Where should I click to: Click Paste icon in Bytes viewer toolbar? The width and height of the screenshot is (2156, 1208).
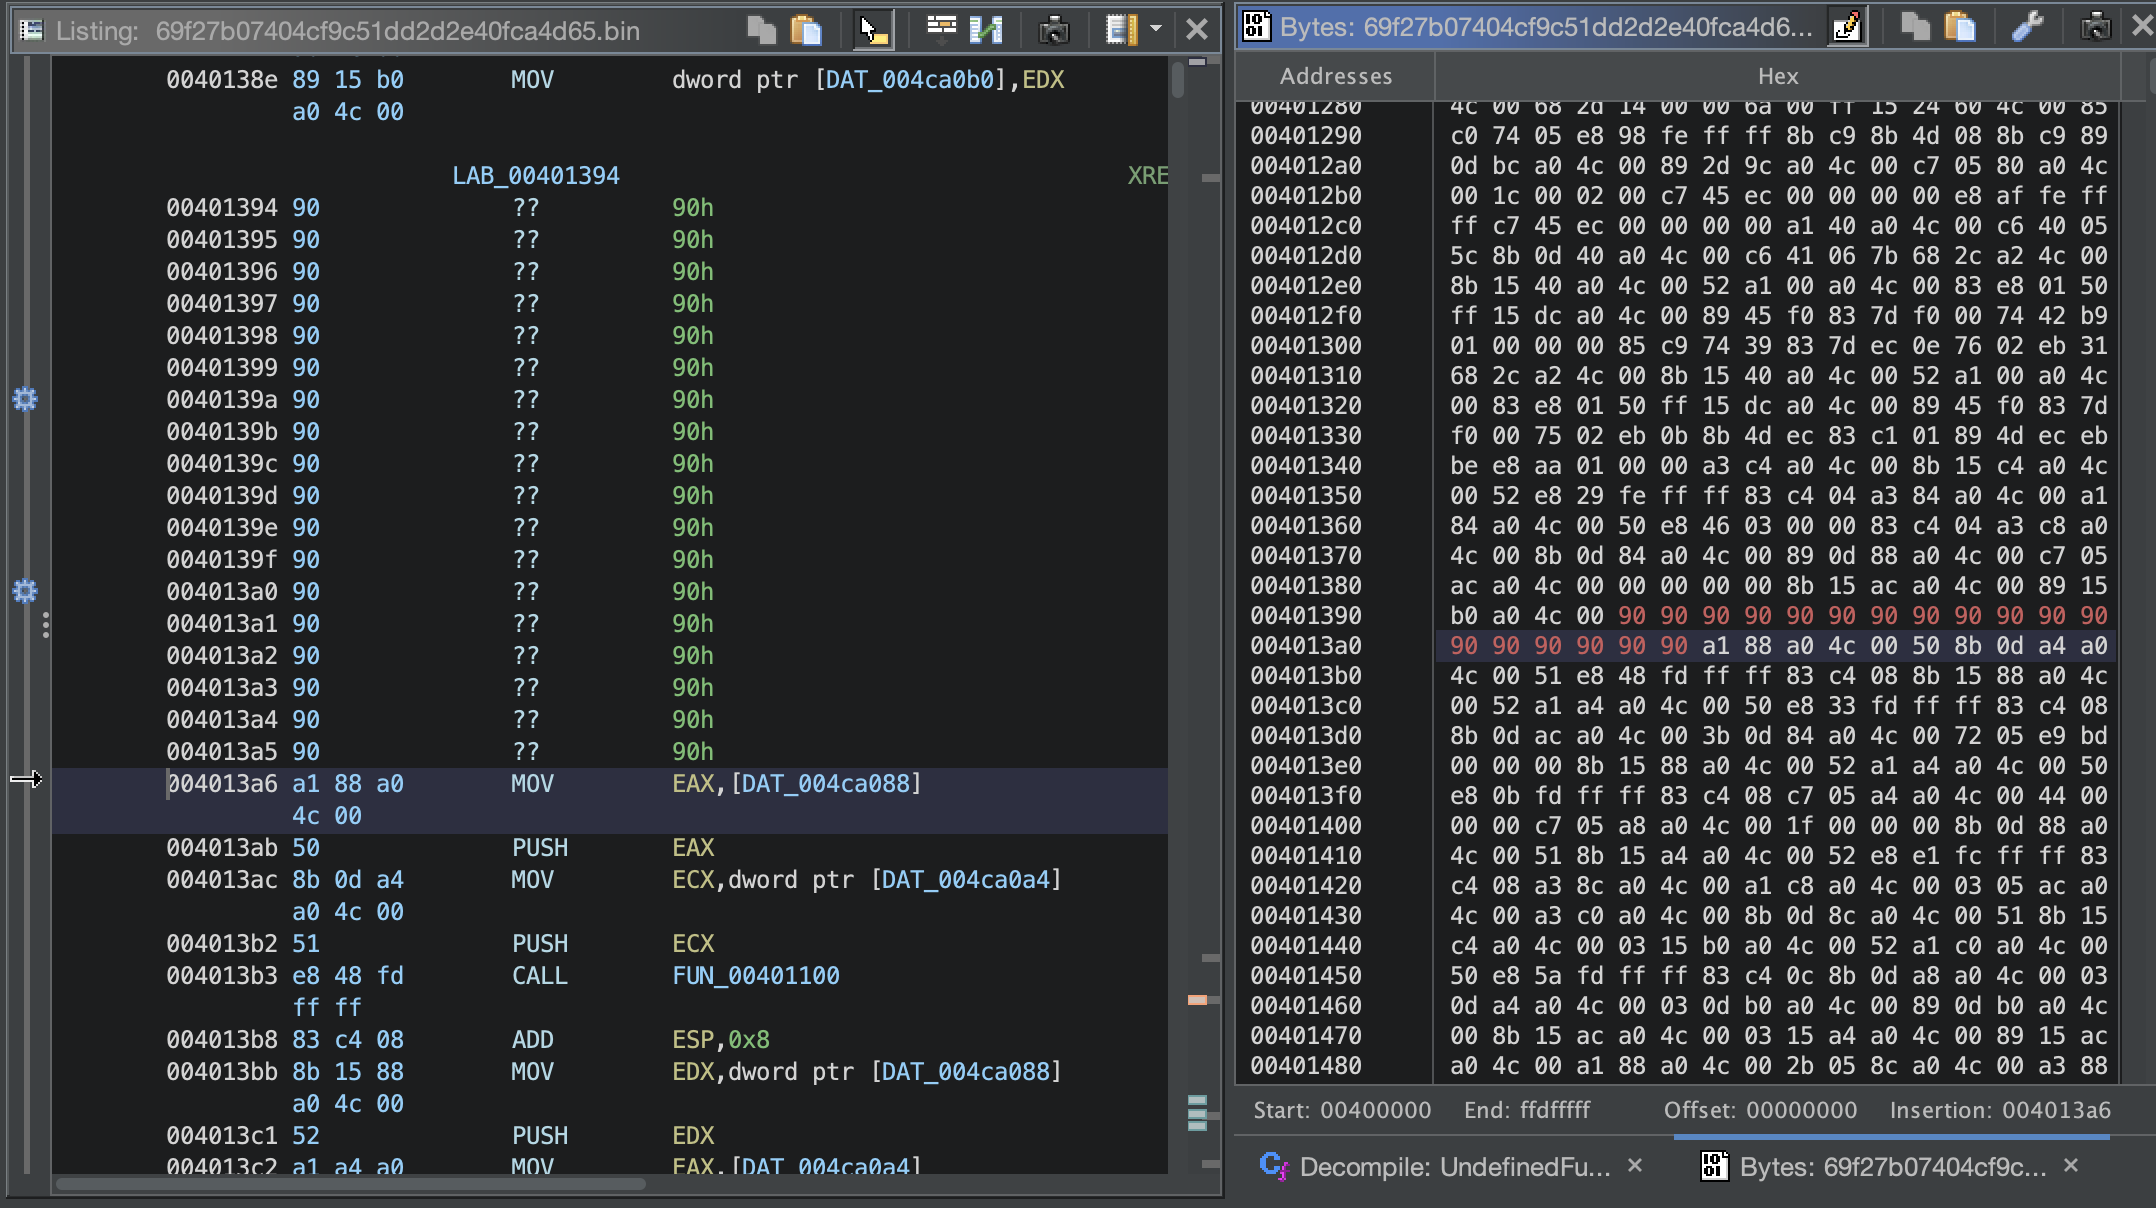click(1960, 27)
